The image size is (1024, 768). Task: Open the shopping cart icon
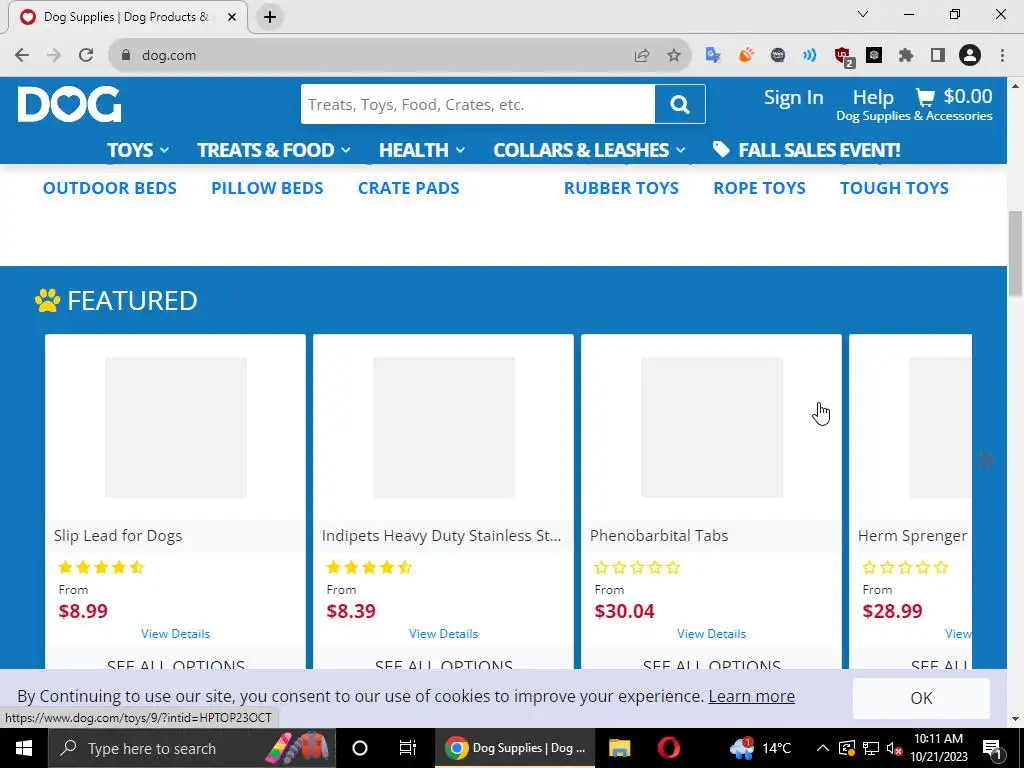point(925,97)
